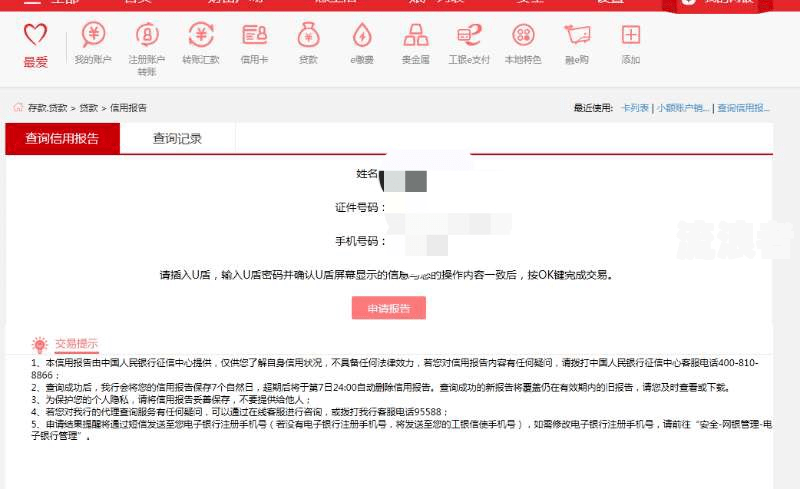Click the 交易提示 heading text
800x489 pixels.
click(76, 344)
